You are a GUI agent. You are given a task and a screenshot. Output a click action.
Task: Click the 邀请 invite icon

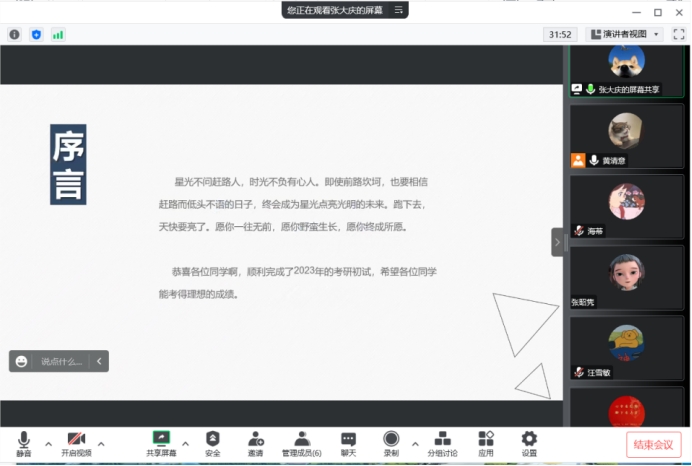[256, 443]
